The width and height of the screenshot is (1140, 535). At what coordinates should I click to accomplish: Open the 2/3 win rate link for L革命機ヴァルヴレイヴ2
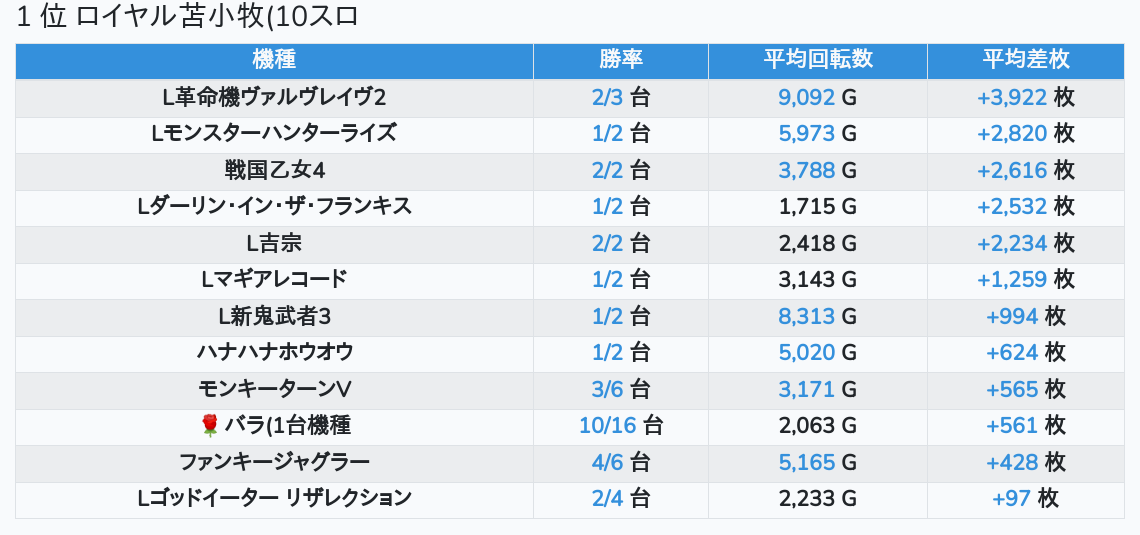pyautogui.click(x=607, y=97)
